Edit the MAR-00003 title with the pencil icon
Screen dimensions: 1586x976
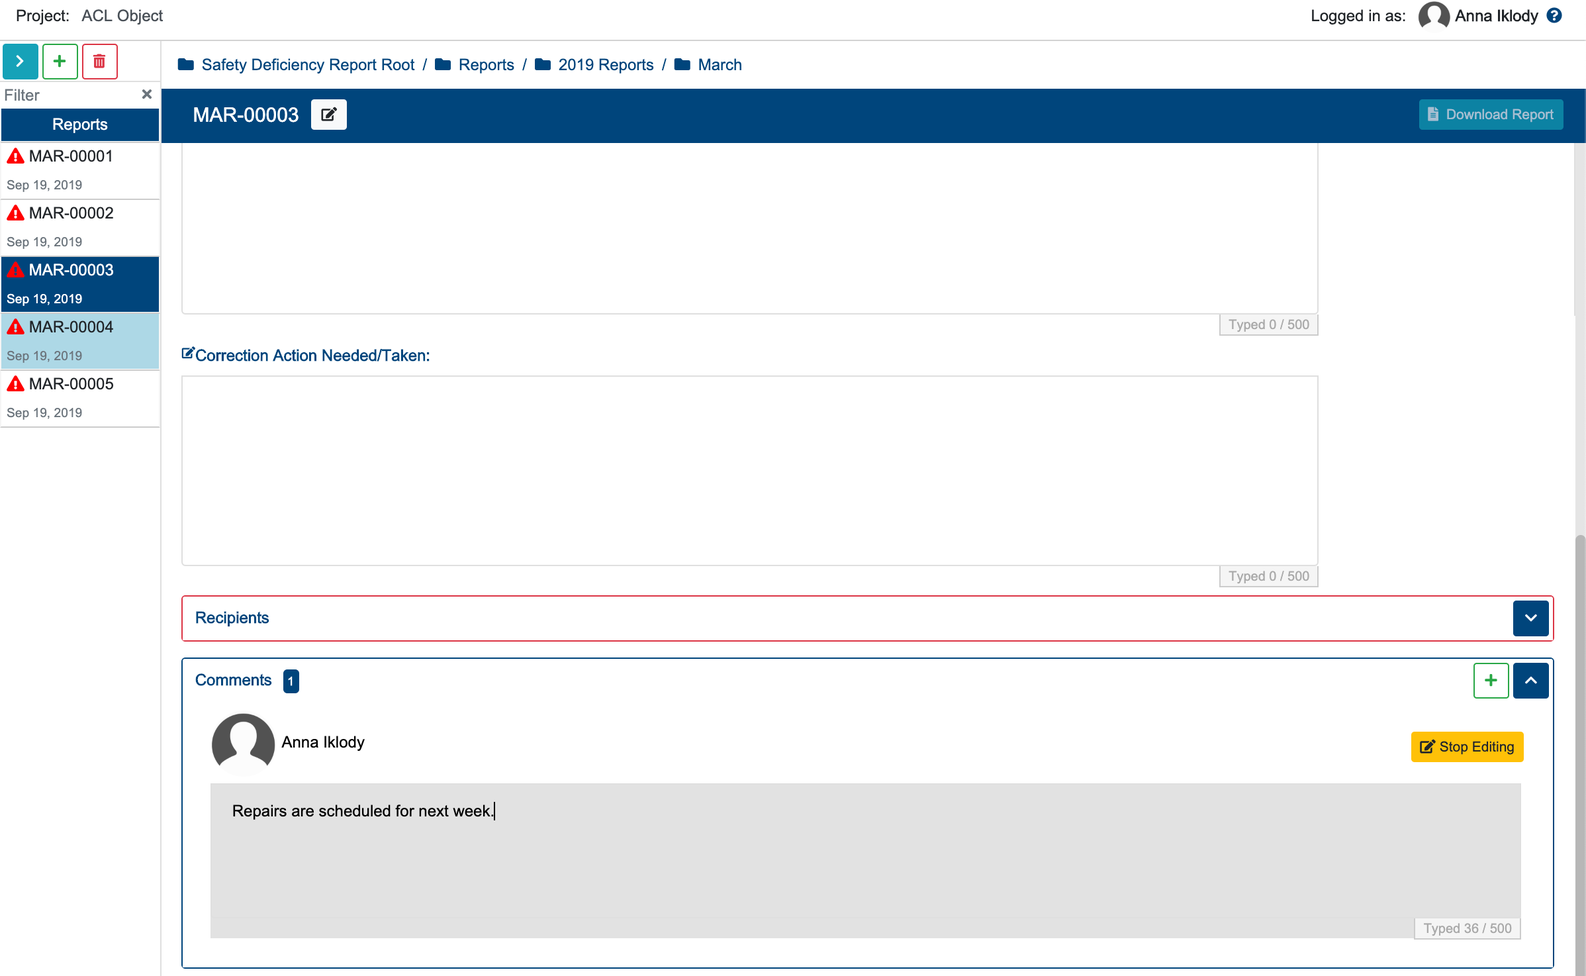click(329, 115)
